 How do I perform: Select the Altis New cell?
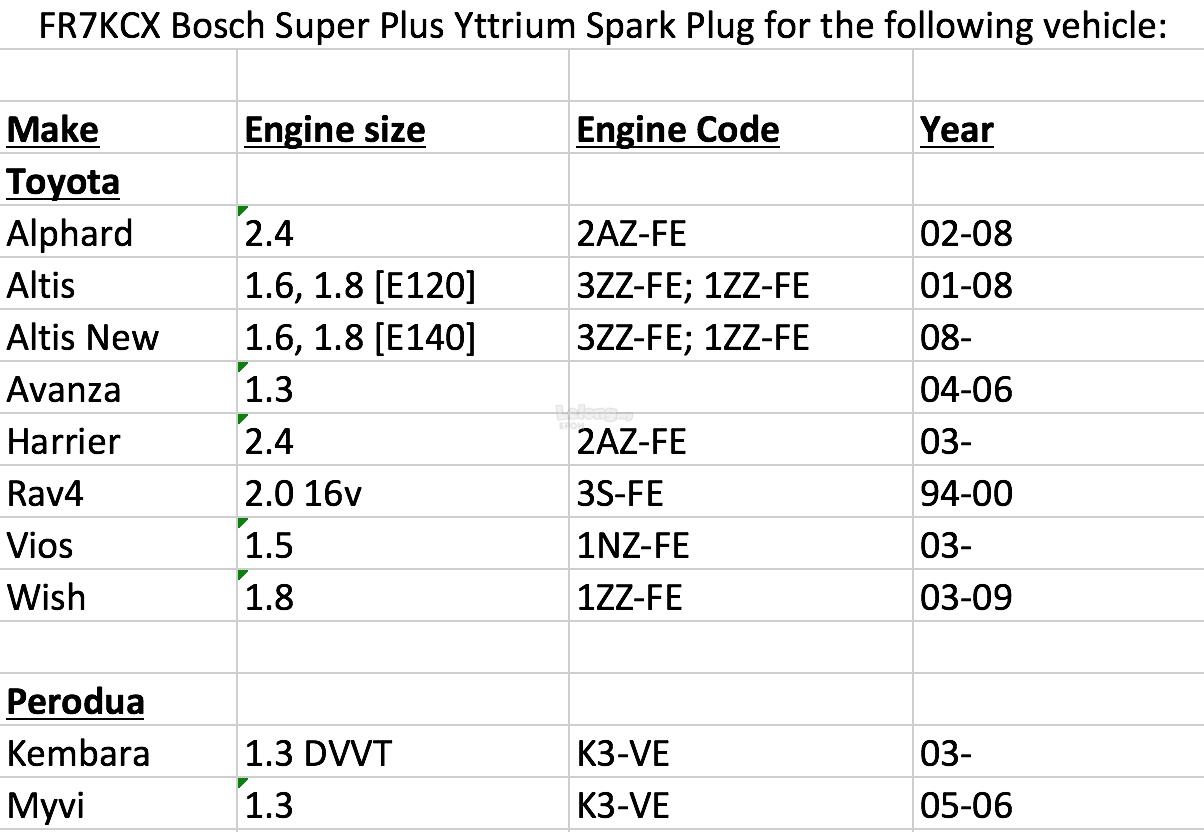82,338
